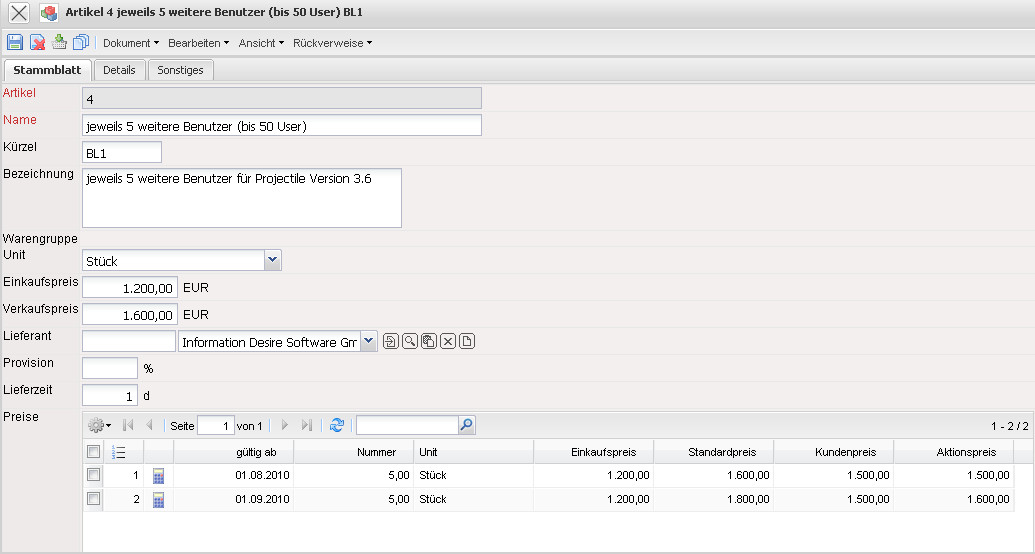Click the save document disk icon

click(15, 43)
